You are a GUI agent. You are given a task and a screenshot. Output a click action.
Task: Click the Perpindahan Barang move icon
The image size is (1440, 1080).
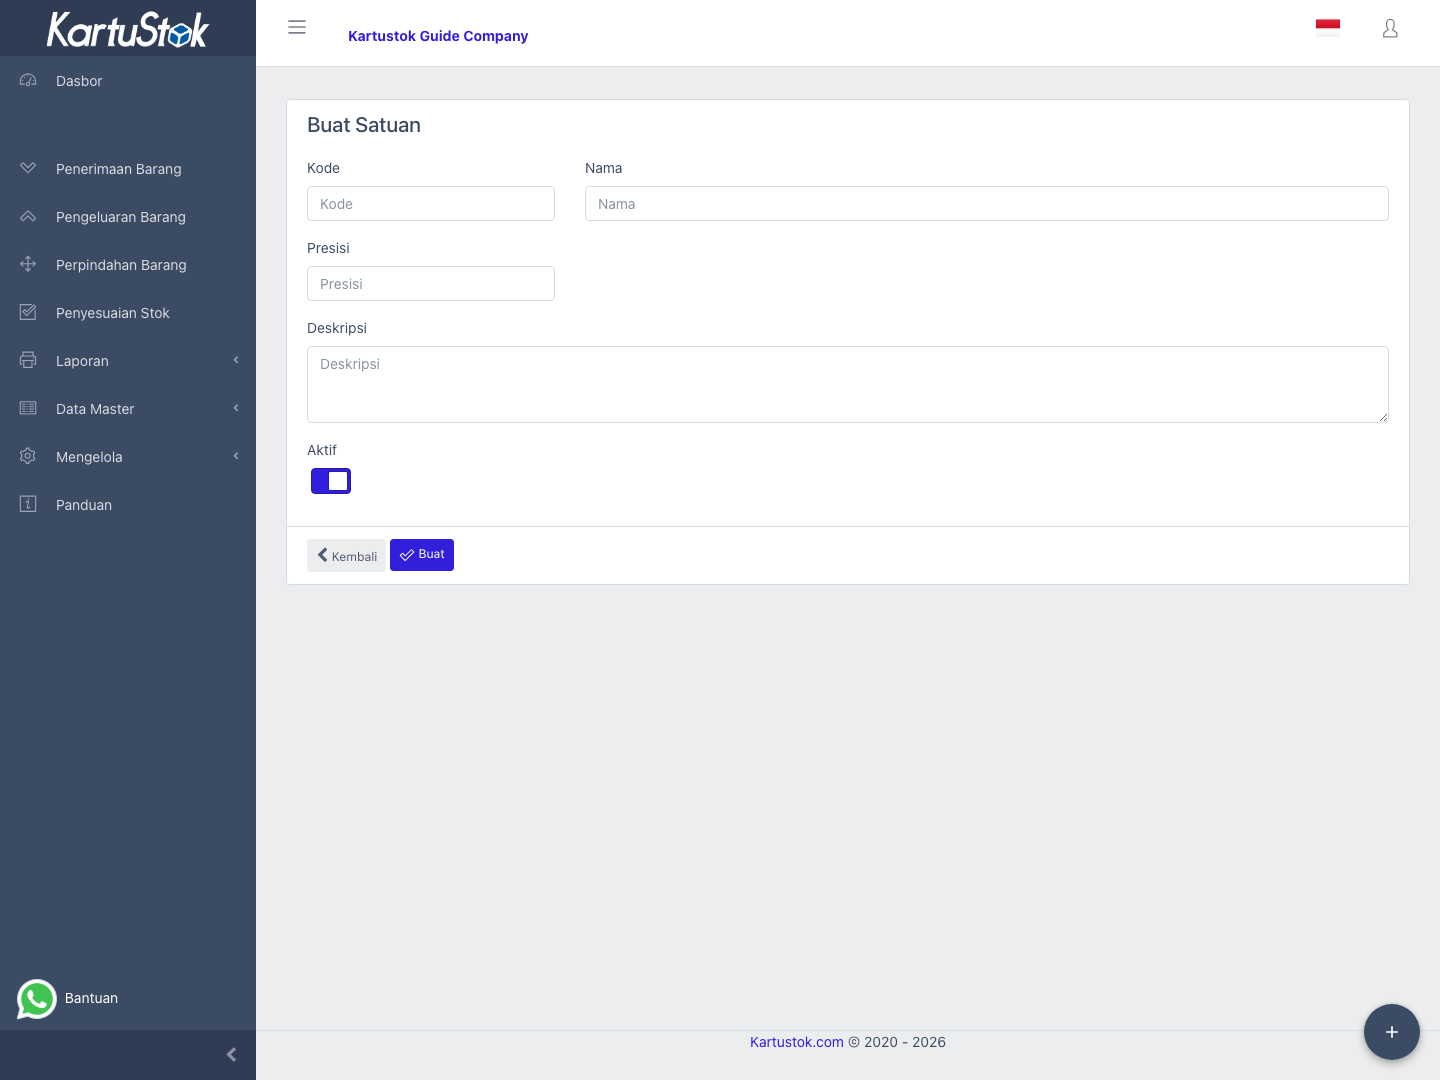[x=28, y=264]
